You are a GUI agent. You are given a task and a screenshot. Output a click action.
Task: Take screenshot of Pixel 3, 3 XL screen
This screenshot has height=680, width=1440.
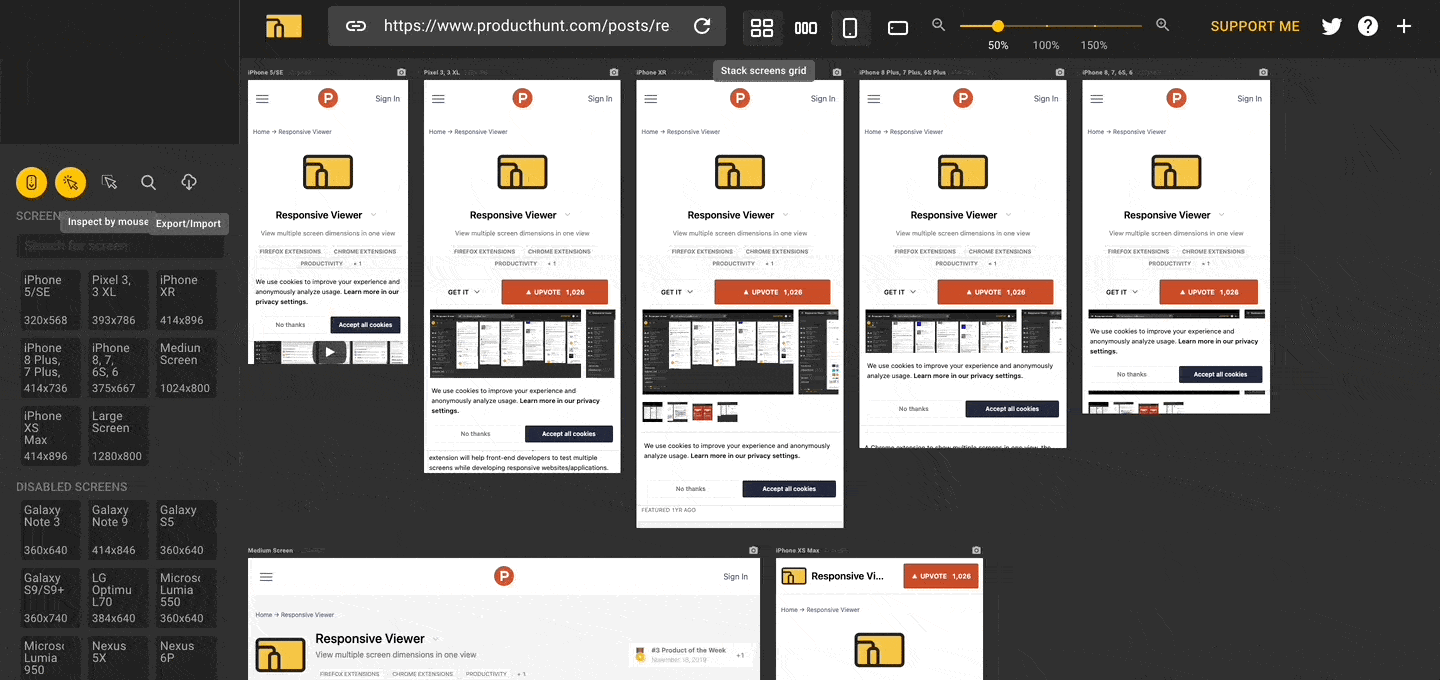[614, 72]
